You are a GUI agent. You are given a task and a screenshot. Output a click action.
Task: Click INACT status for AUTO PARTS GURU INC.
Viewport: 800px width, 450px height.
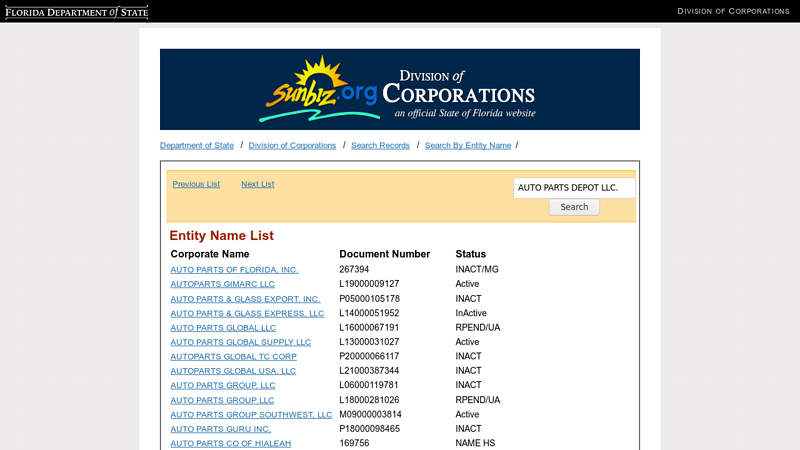(x=468, y=429)
